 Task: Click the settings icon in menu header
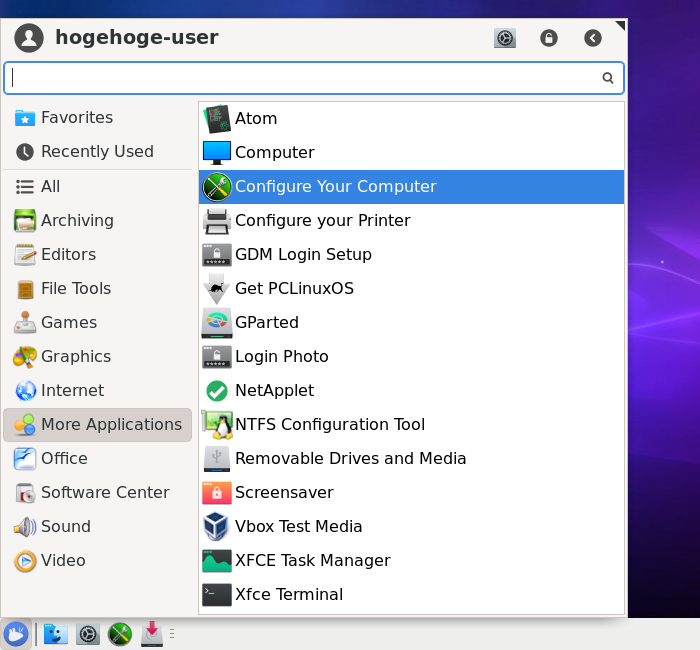coord(505,38)
